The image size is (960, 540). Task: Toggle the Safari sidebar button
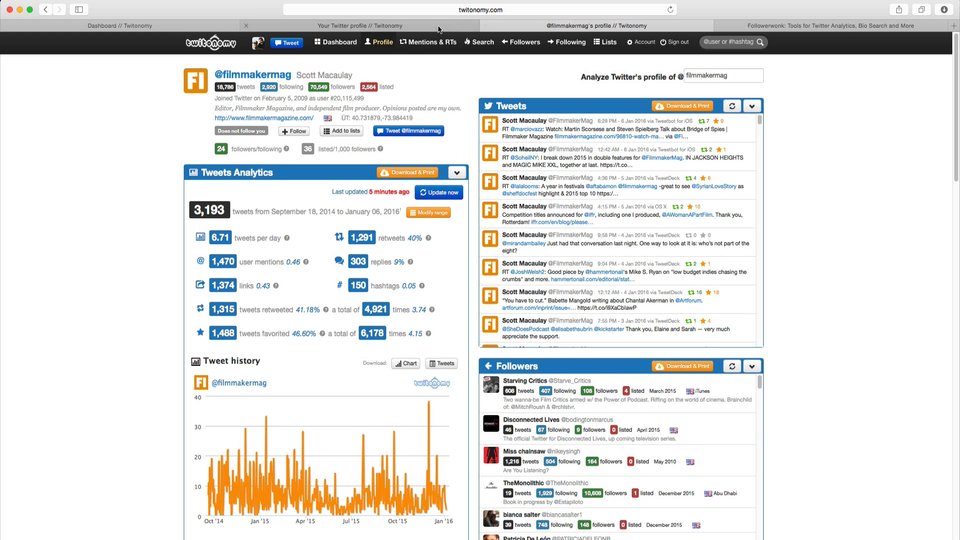[79, 9]
